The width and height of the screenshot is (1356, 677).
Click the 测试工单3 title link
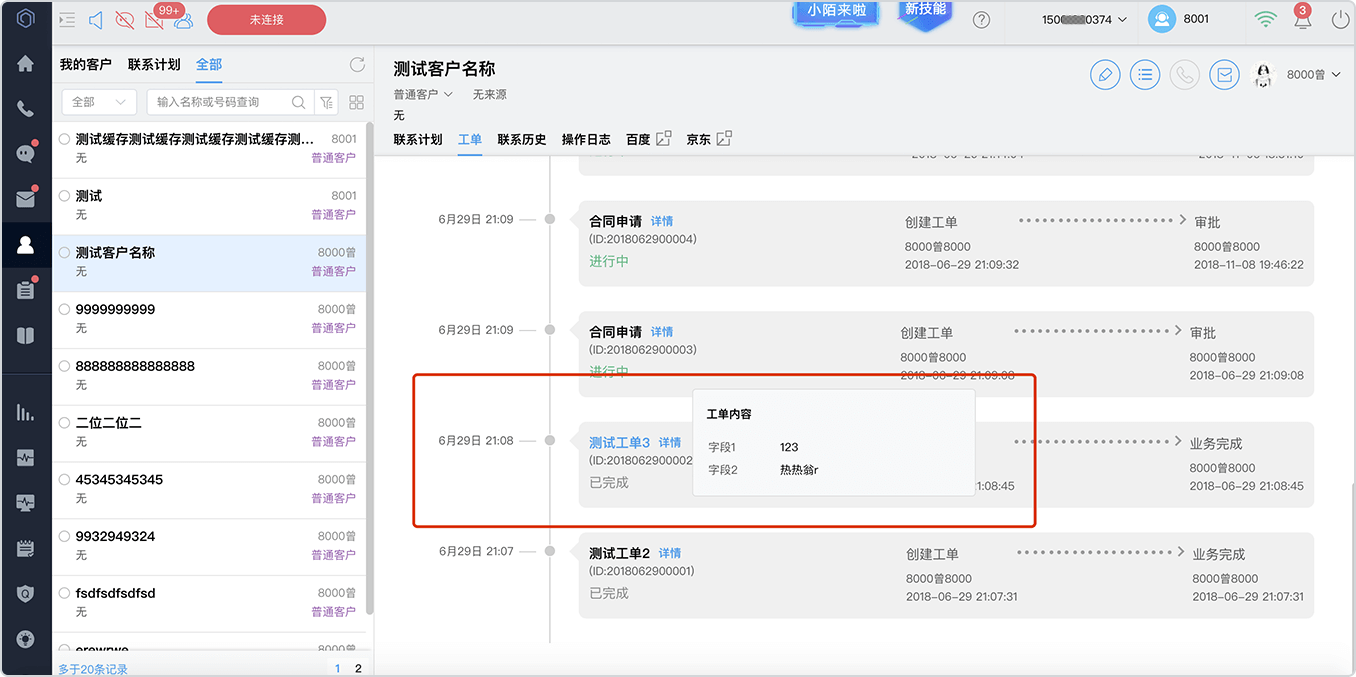(x=620, y=442)
